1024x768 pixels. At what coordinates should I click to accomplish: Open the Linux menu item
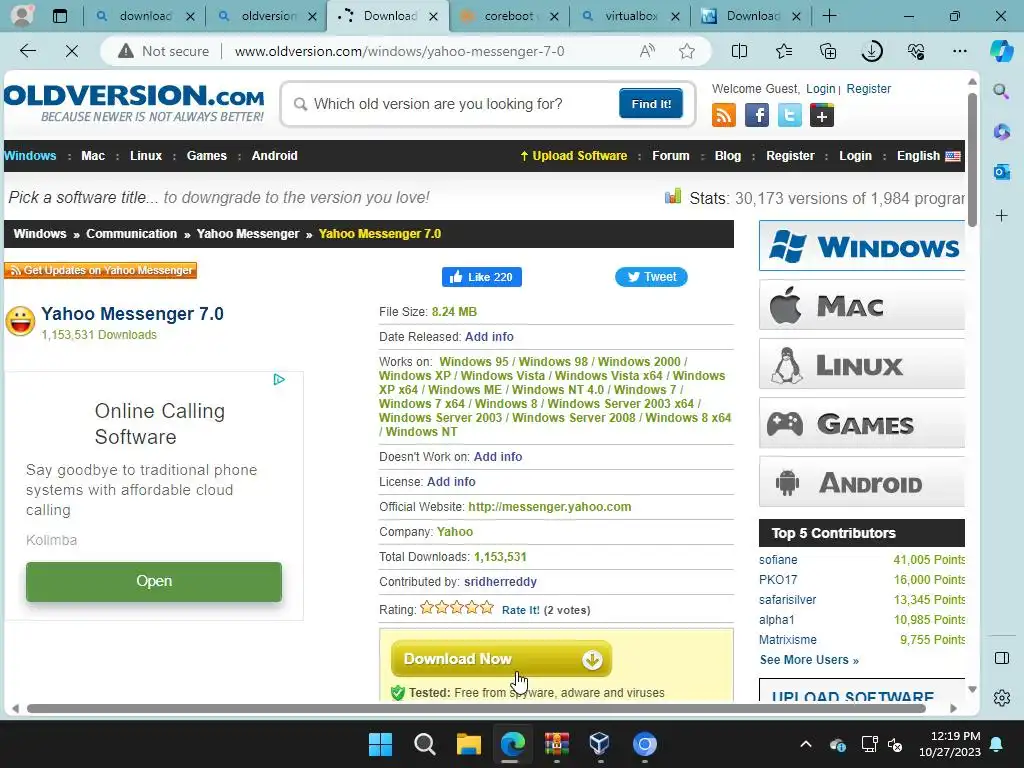[x=146, y=155]
